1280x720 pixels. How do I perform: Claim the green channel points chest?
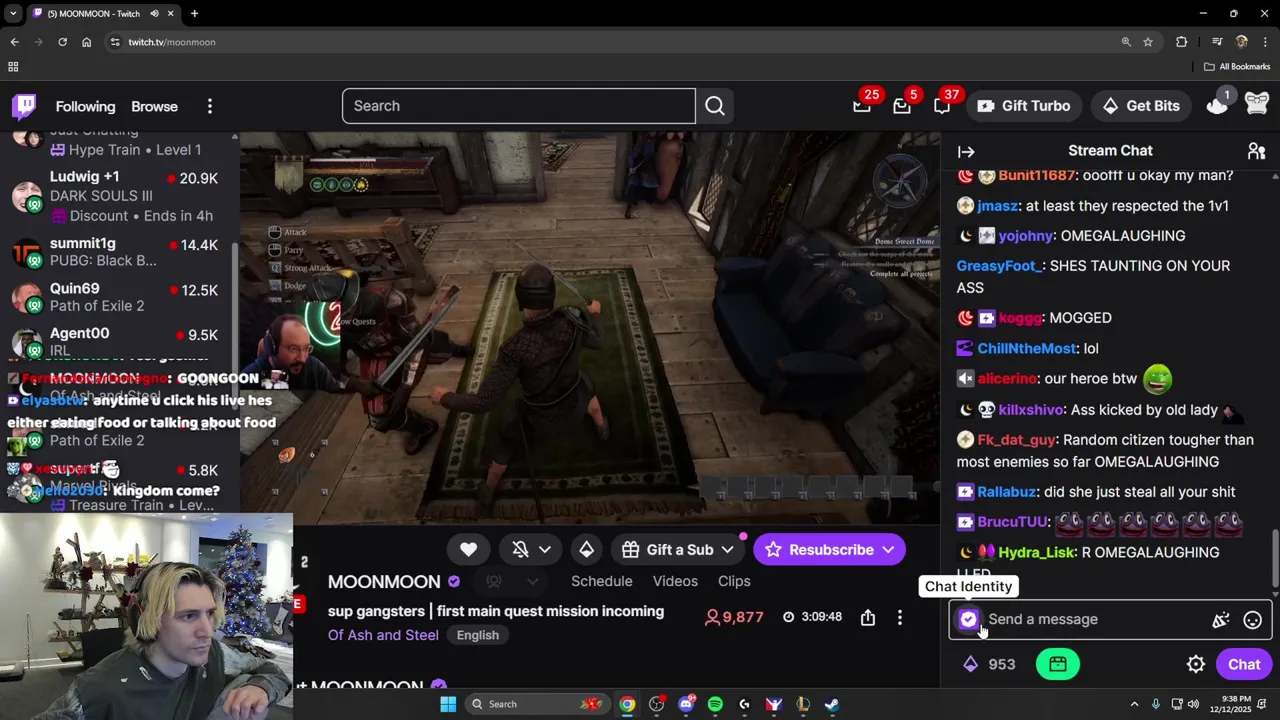1058,665
